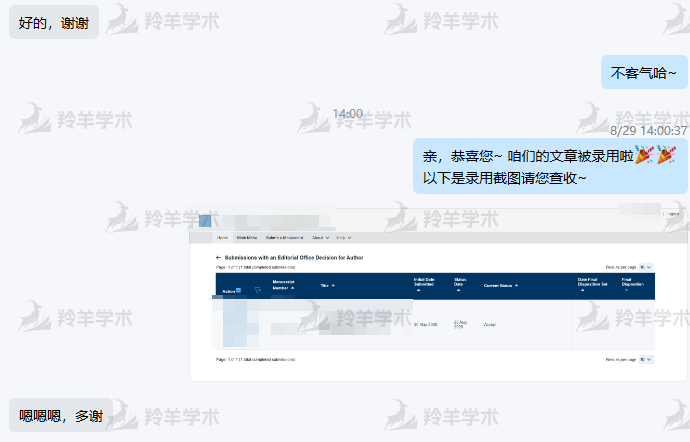Sort by Final Disposition column arrow
This screenshot has height=442, width=690.
point(626,291)
